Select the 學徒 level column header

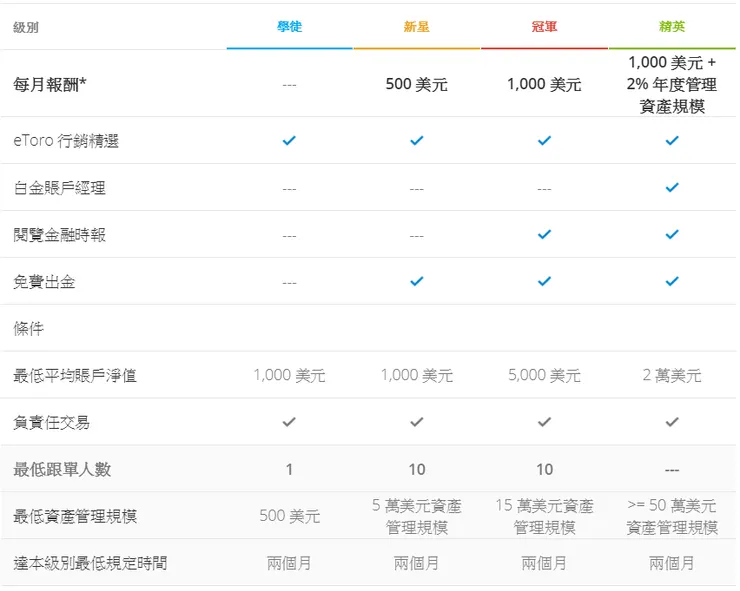click(289, 26)
